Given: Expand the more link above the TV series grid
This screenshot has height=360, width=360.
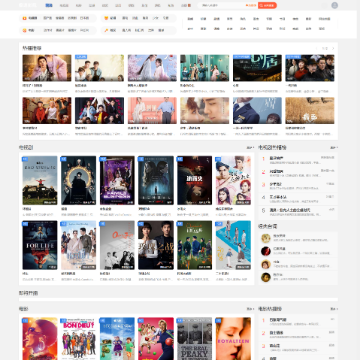Looking at the screenshot, I should tap(250, 147).
